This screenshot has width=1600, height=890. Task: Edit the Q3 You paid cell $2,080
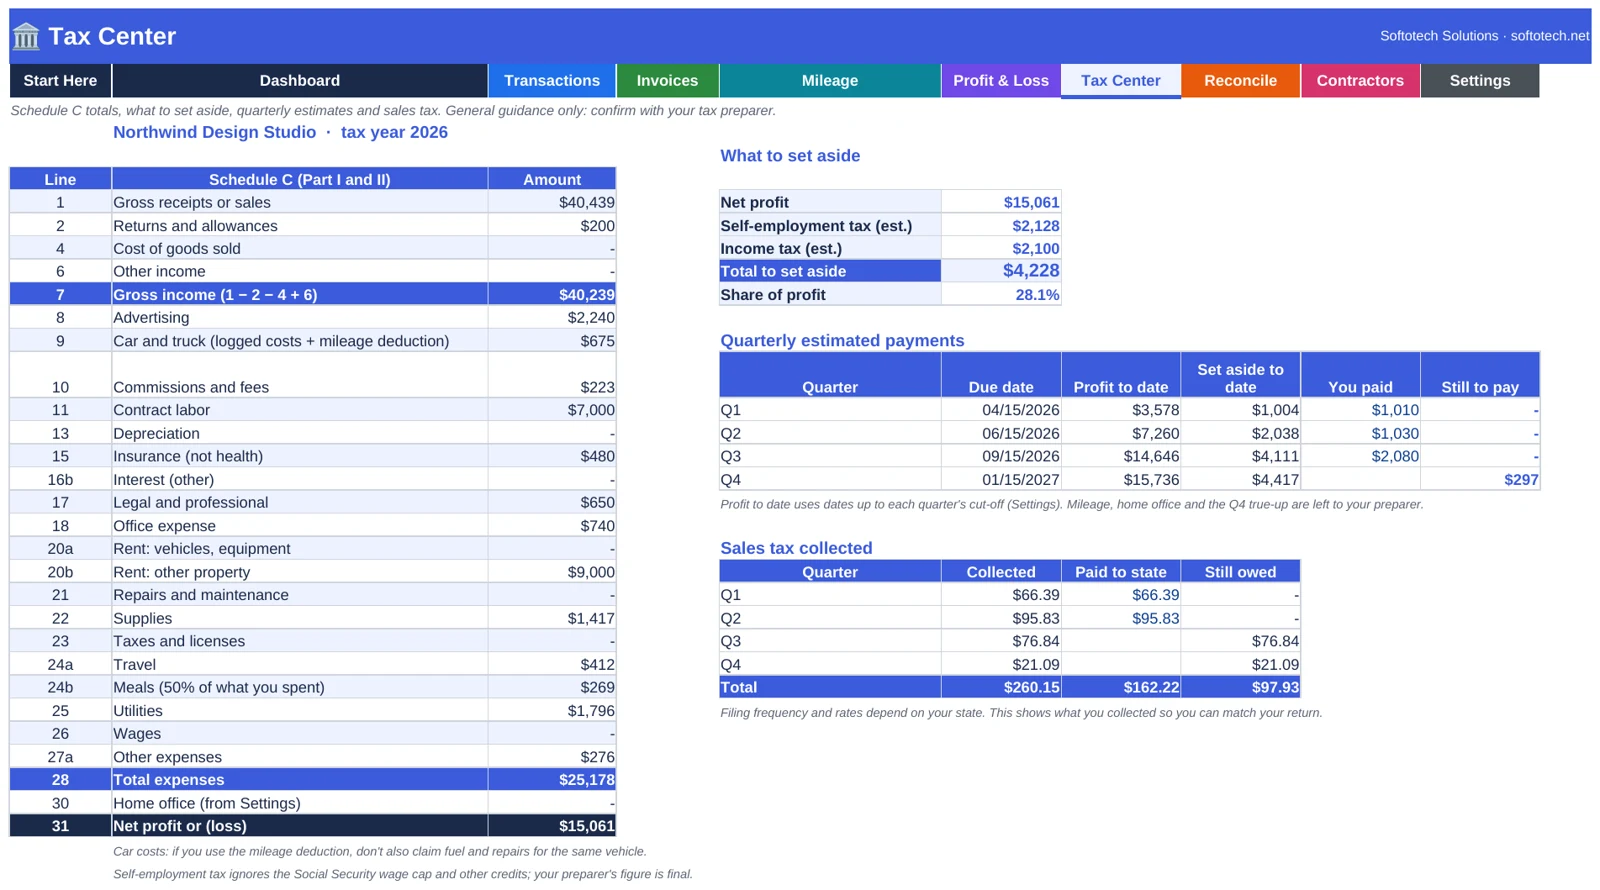[1360, 456]
